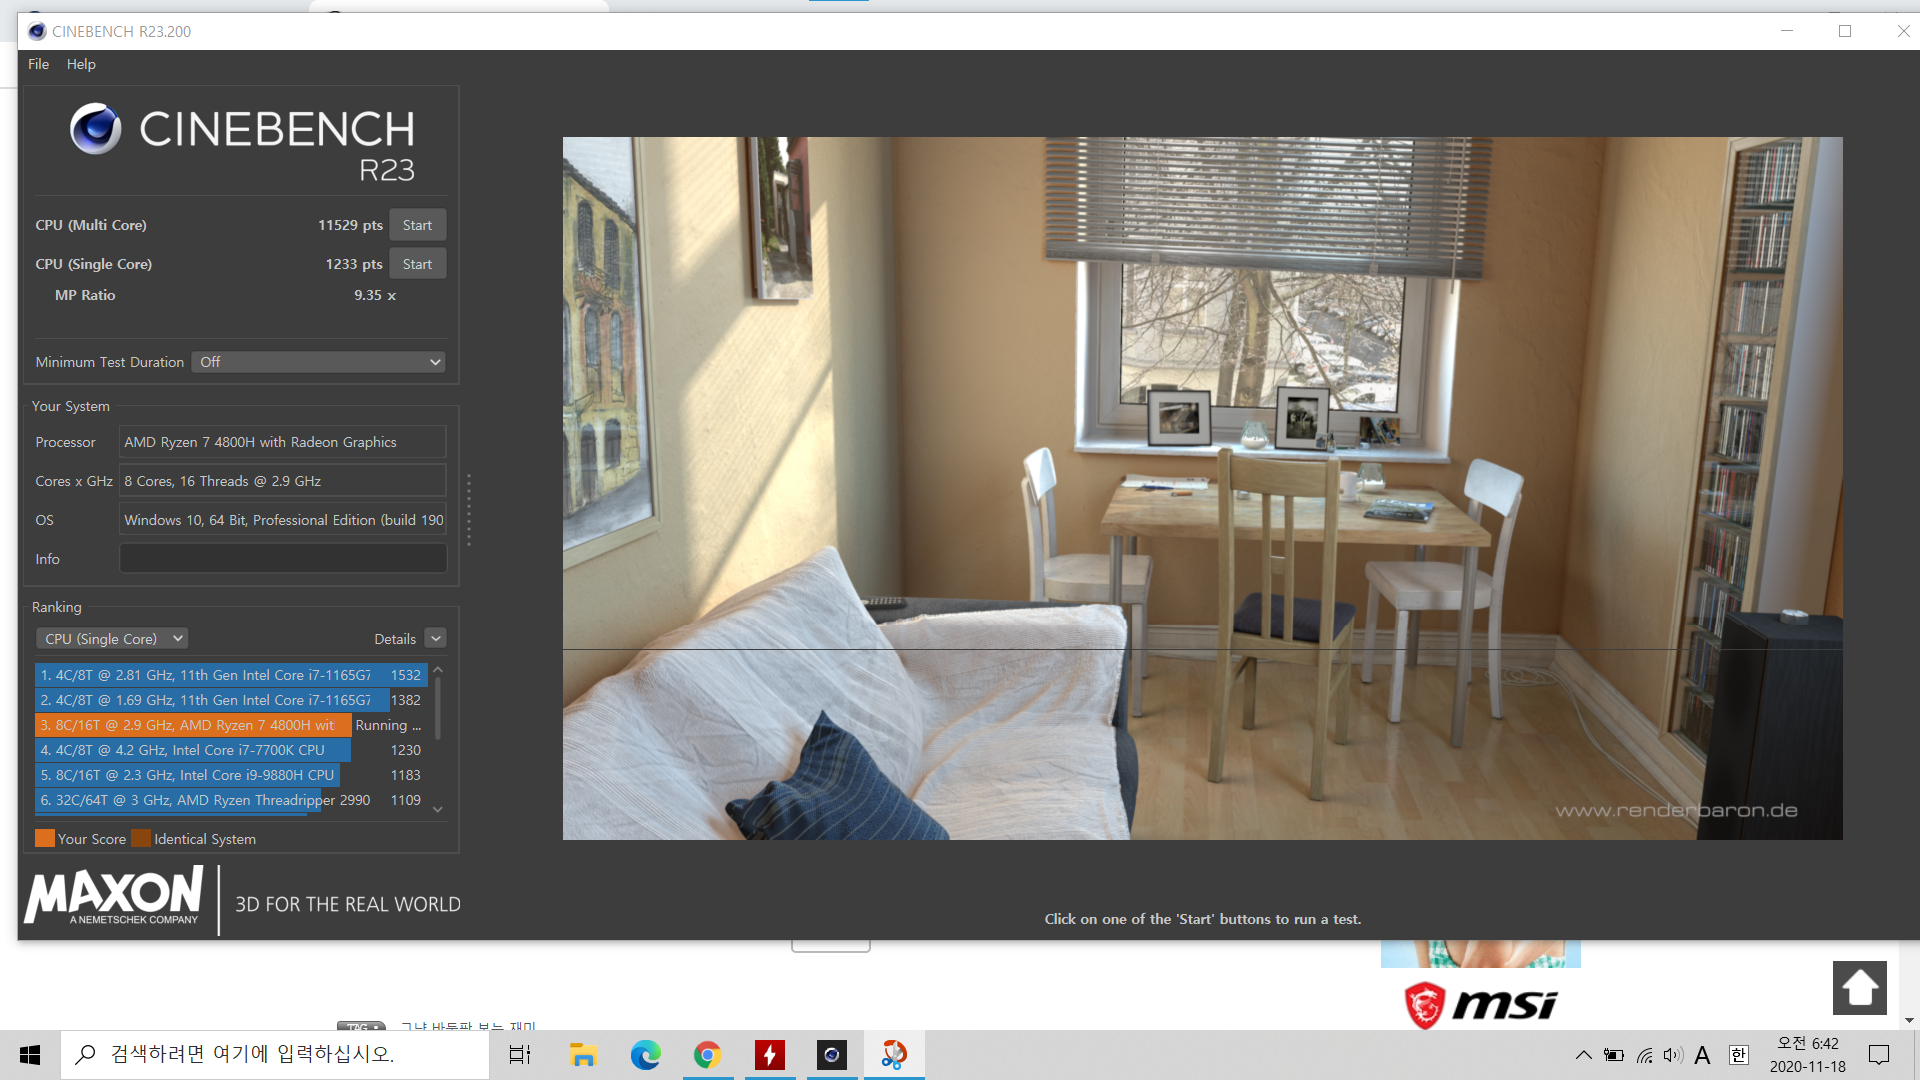Start the CPU Single Core test
1920x1080 pixels.
417,264
